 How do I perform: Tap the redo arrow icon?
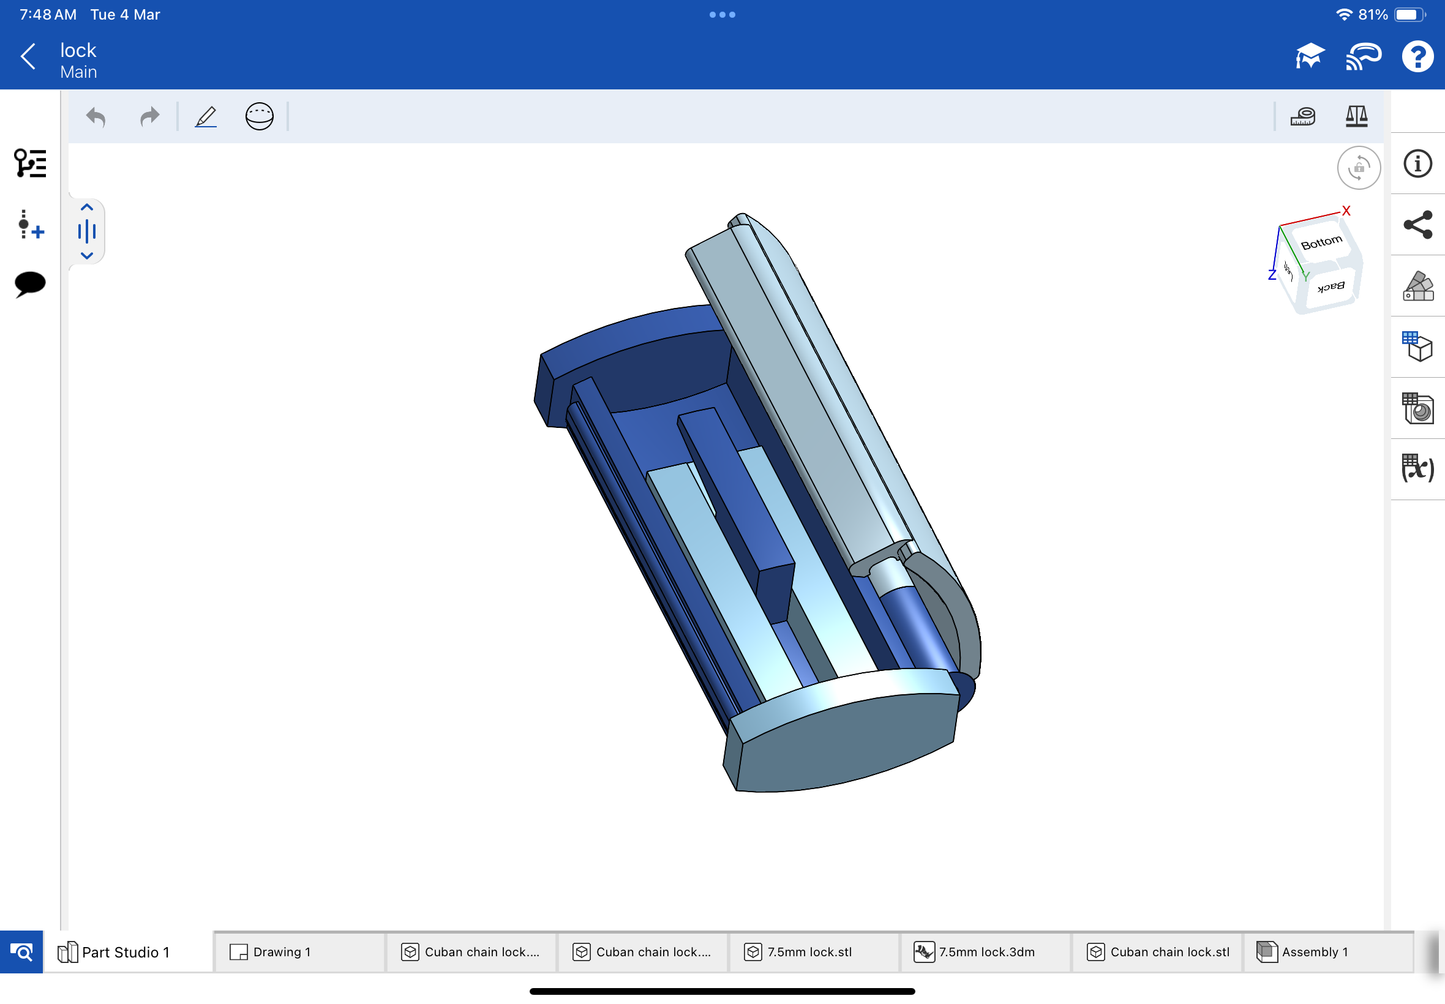click(149, 117)
